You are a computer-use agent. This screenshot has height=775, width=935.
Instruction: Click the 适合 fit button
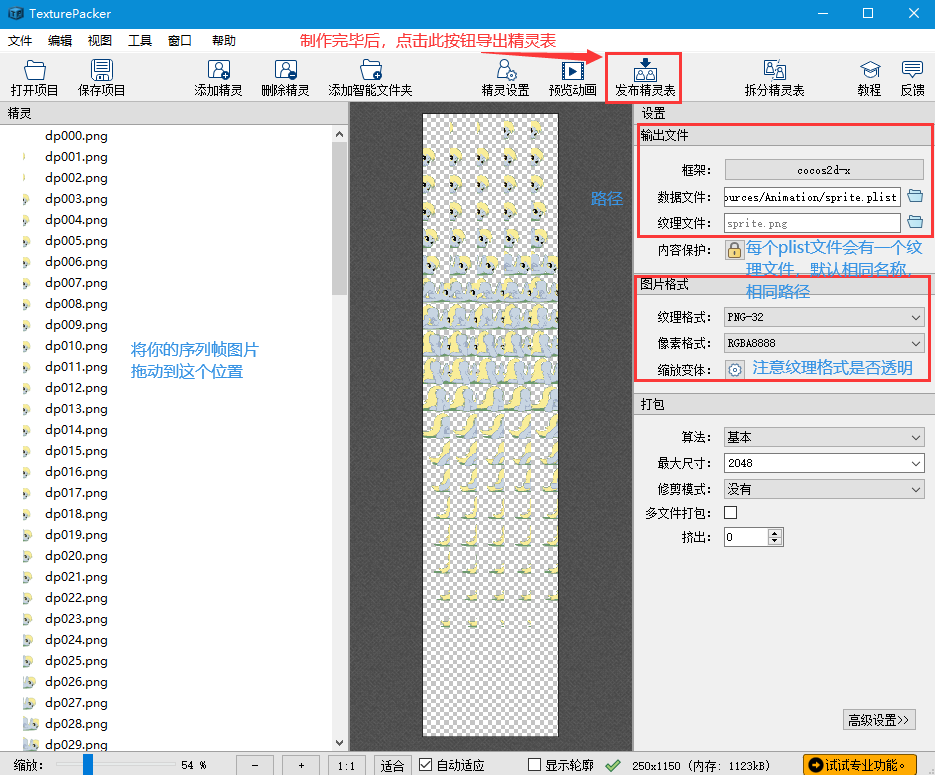pos(392,765)
